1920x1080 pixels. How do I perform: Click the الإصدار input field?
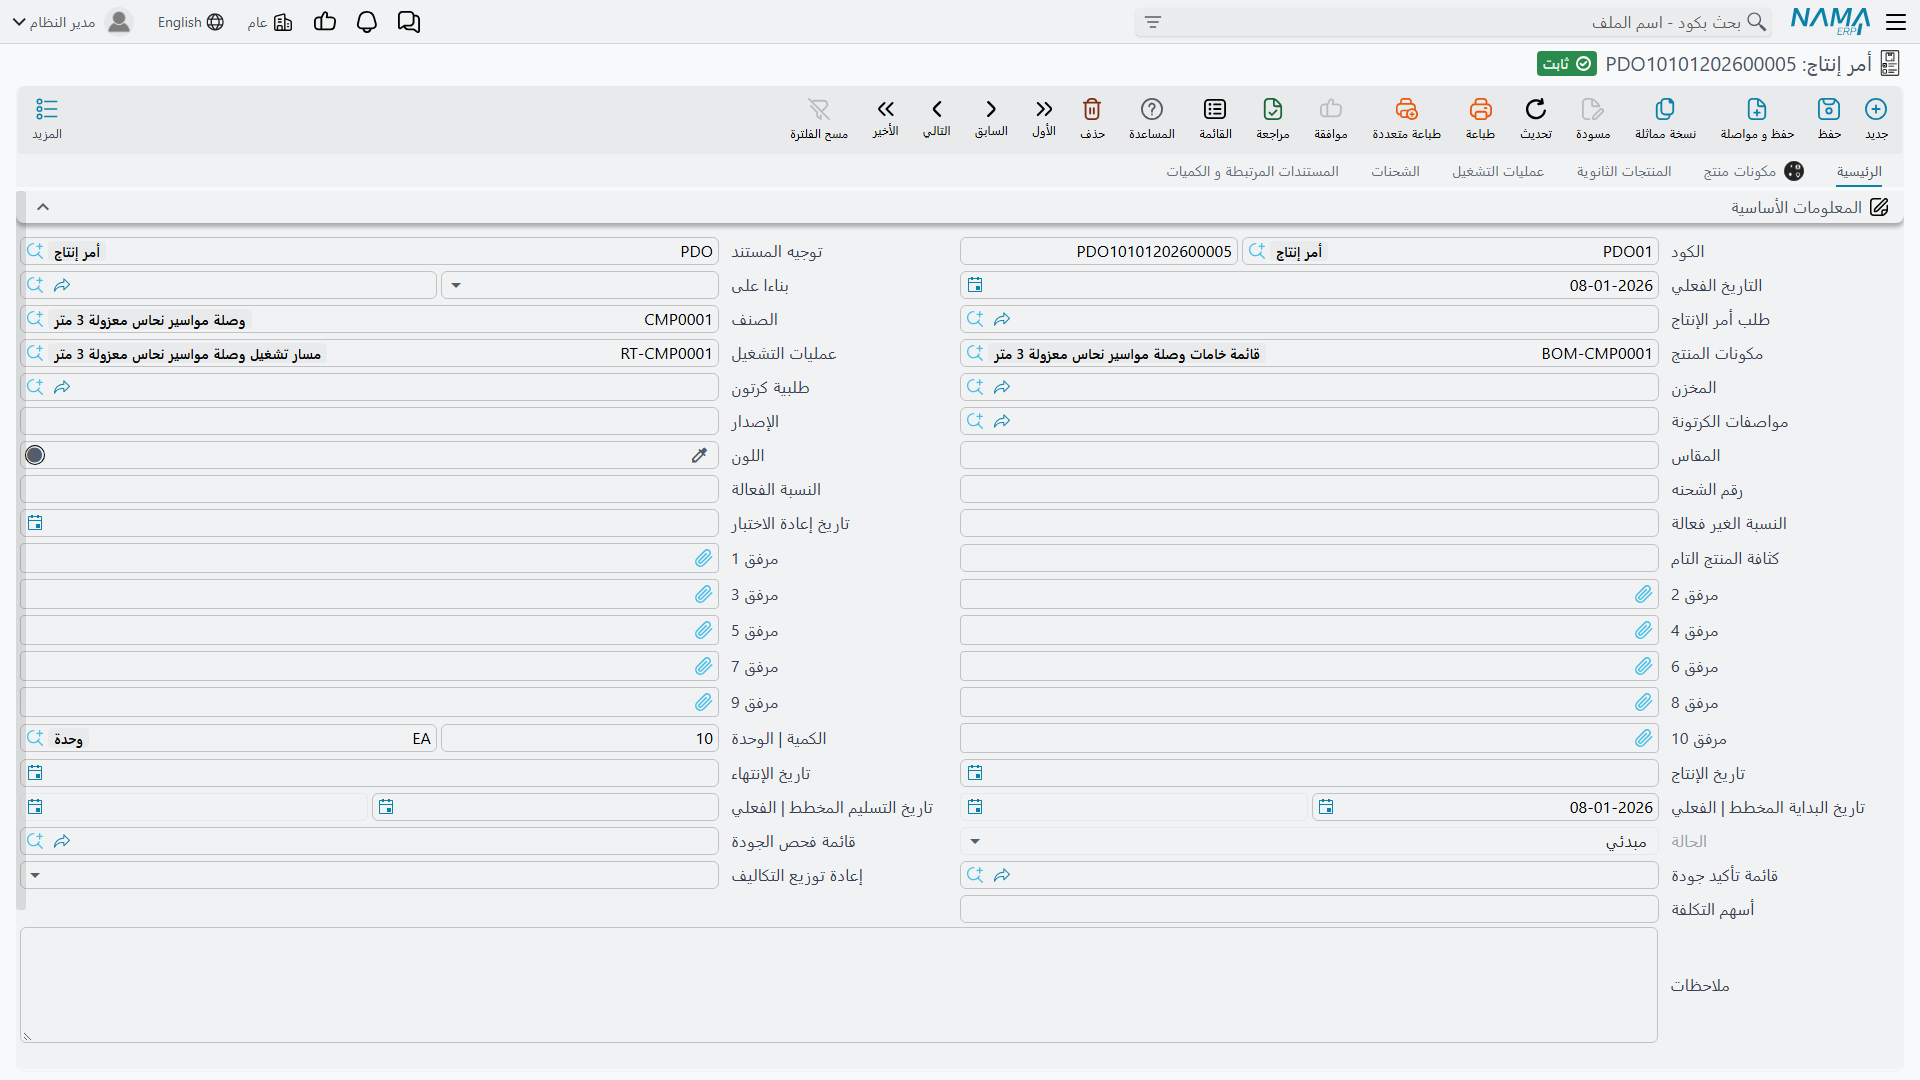369,422
